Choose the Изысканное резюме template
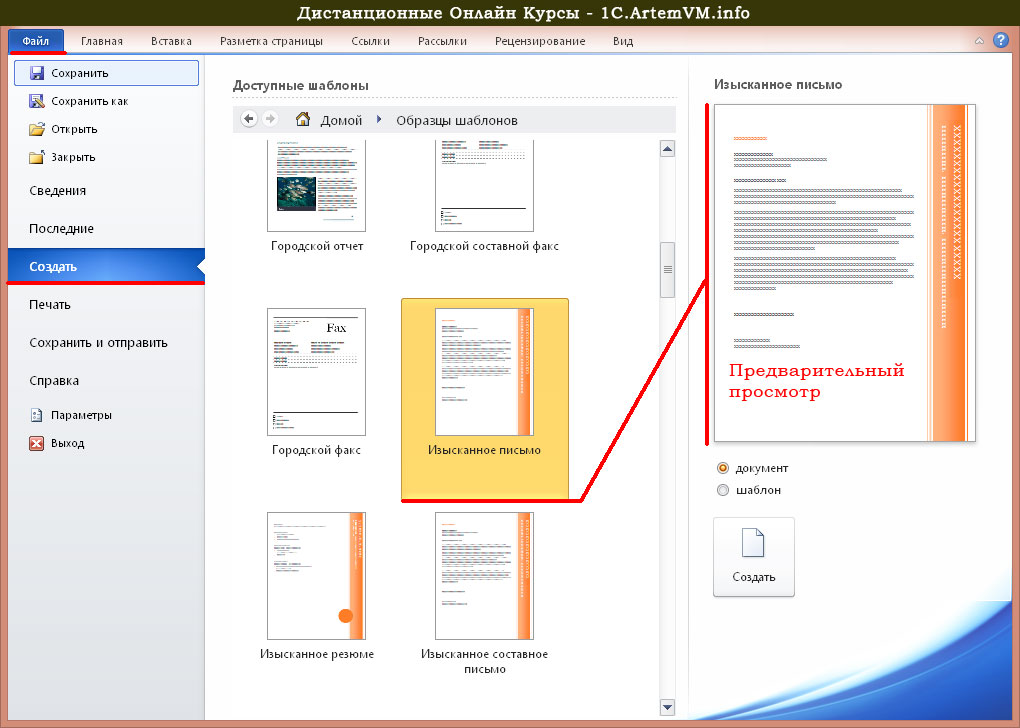Screen dimensions: 1020x728 click(x=317, y=586)
